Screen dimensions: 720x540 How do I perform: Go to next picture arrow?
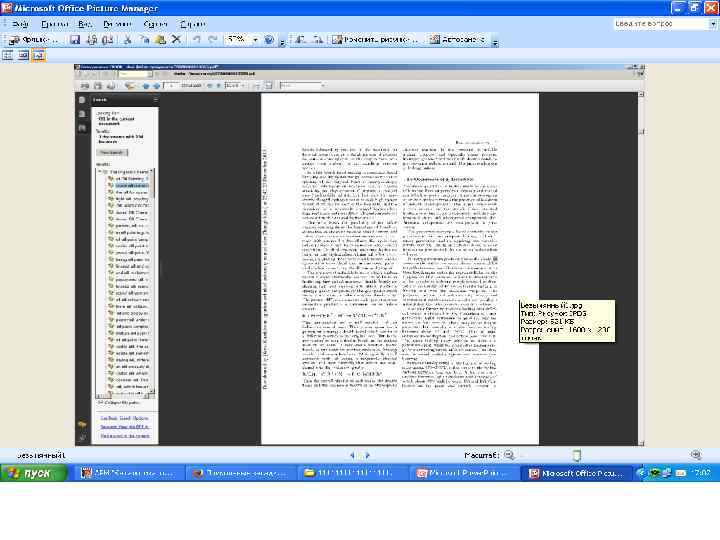pyautogui.click(x=366, y=456)
